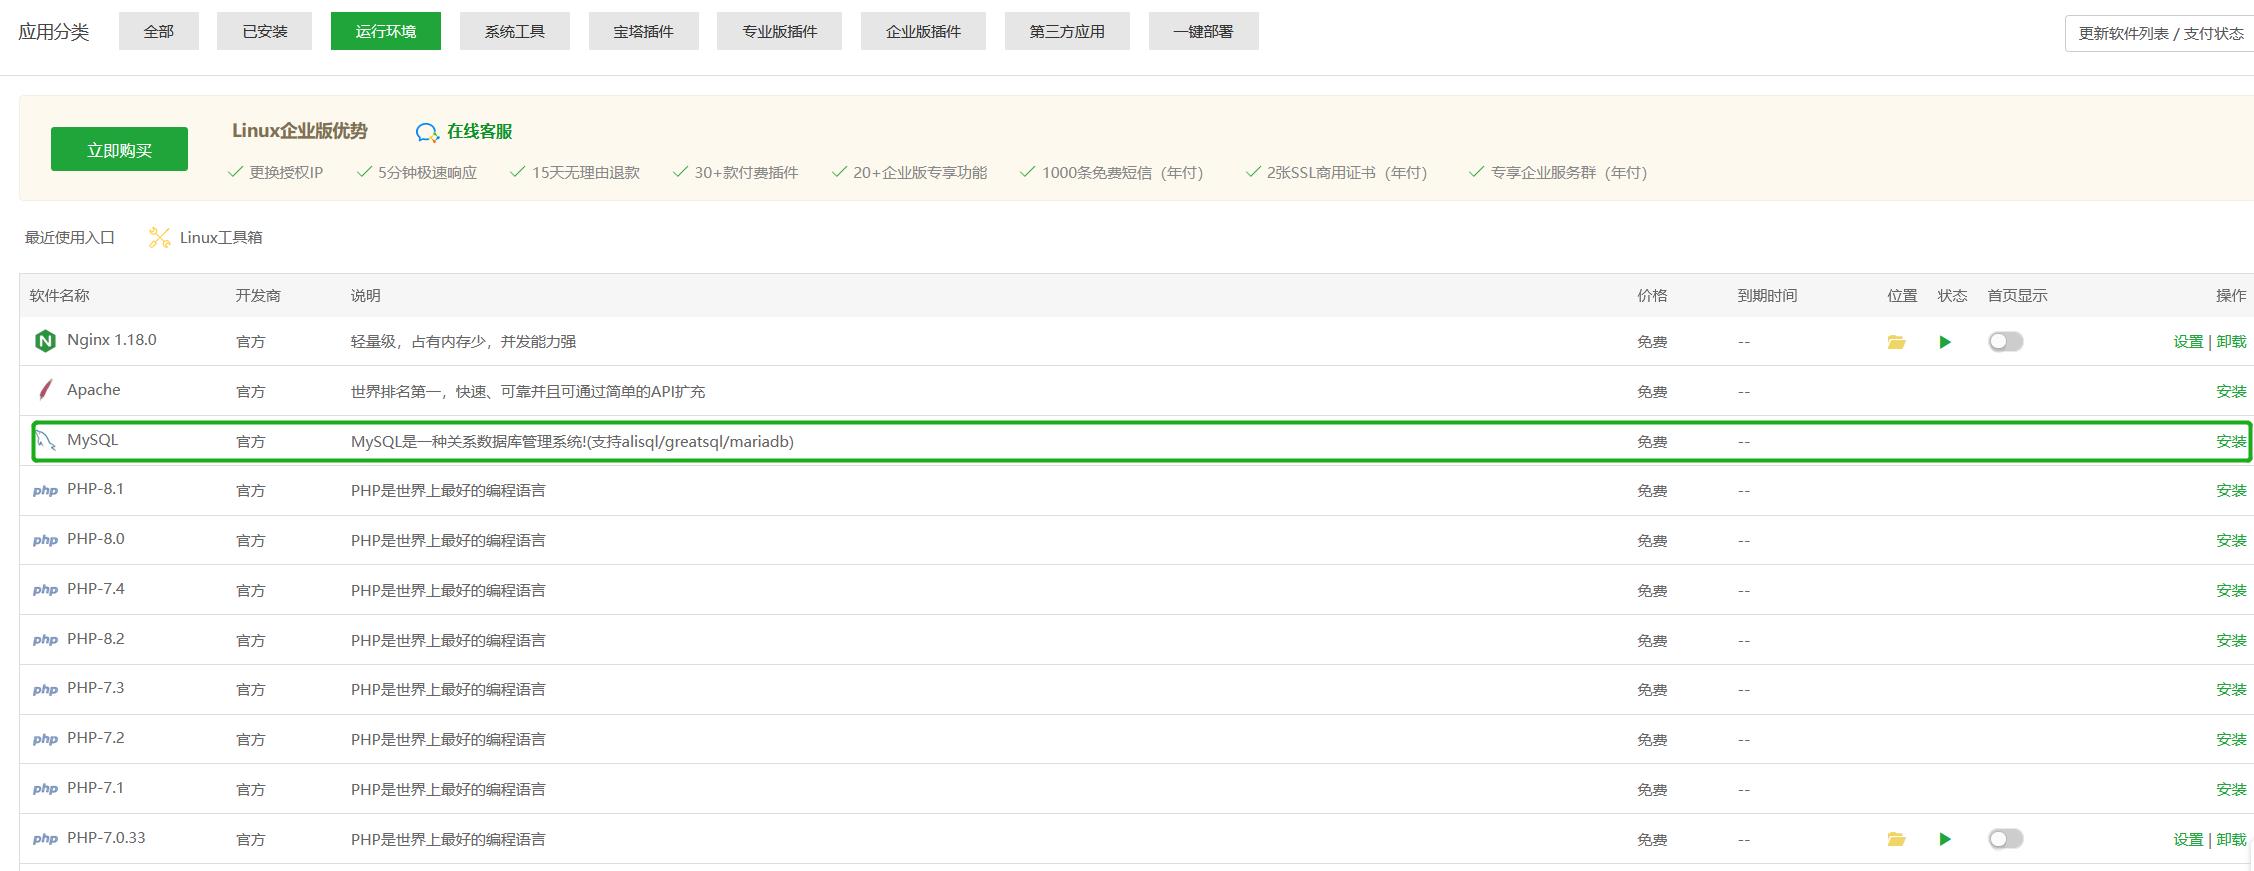Select the 系统工具 category tab

pos(514,31)
